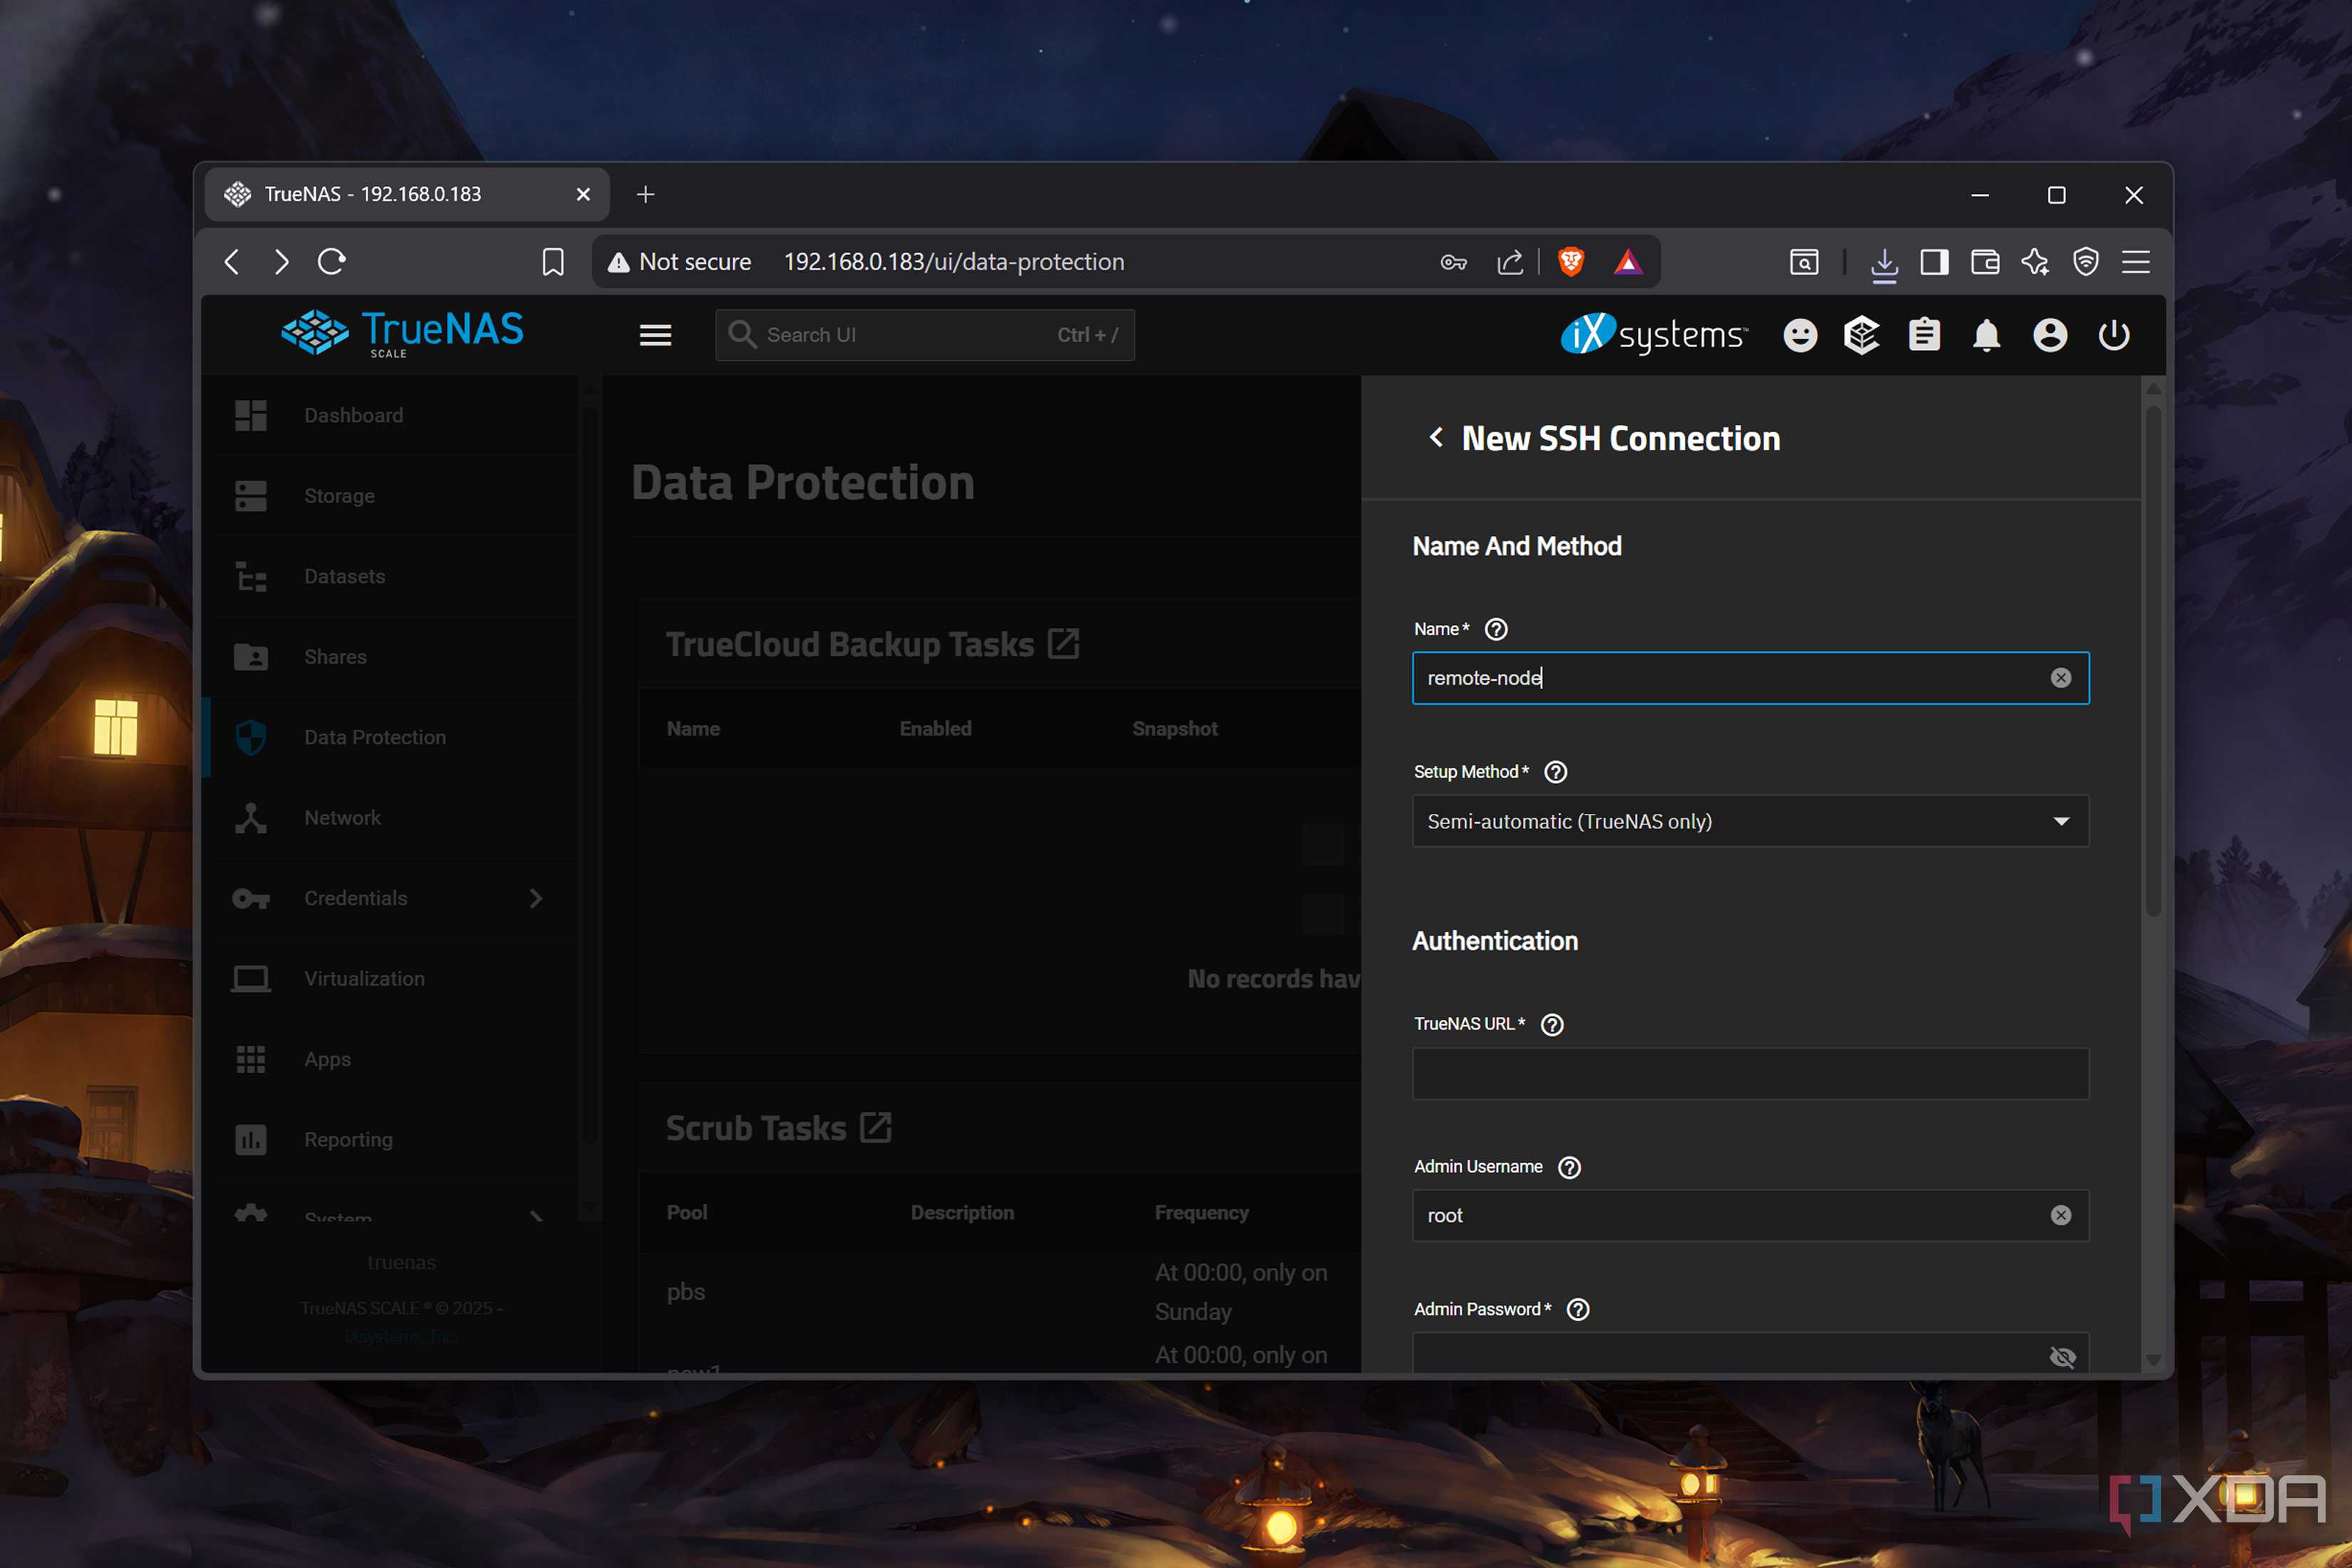Open the Setup Method dropdown
This screenshot has width=2352, height=1568.
click(x=1750, y=821)
